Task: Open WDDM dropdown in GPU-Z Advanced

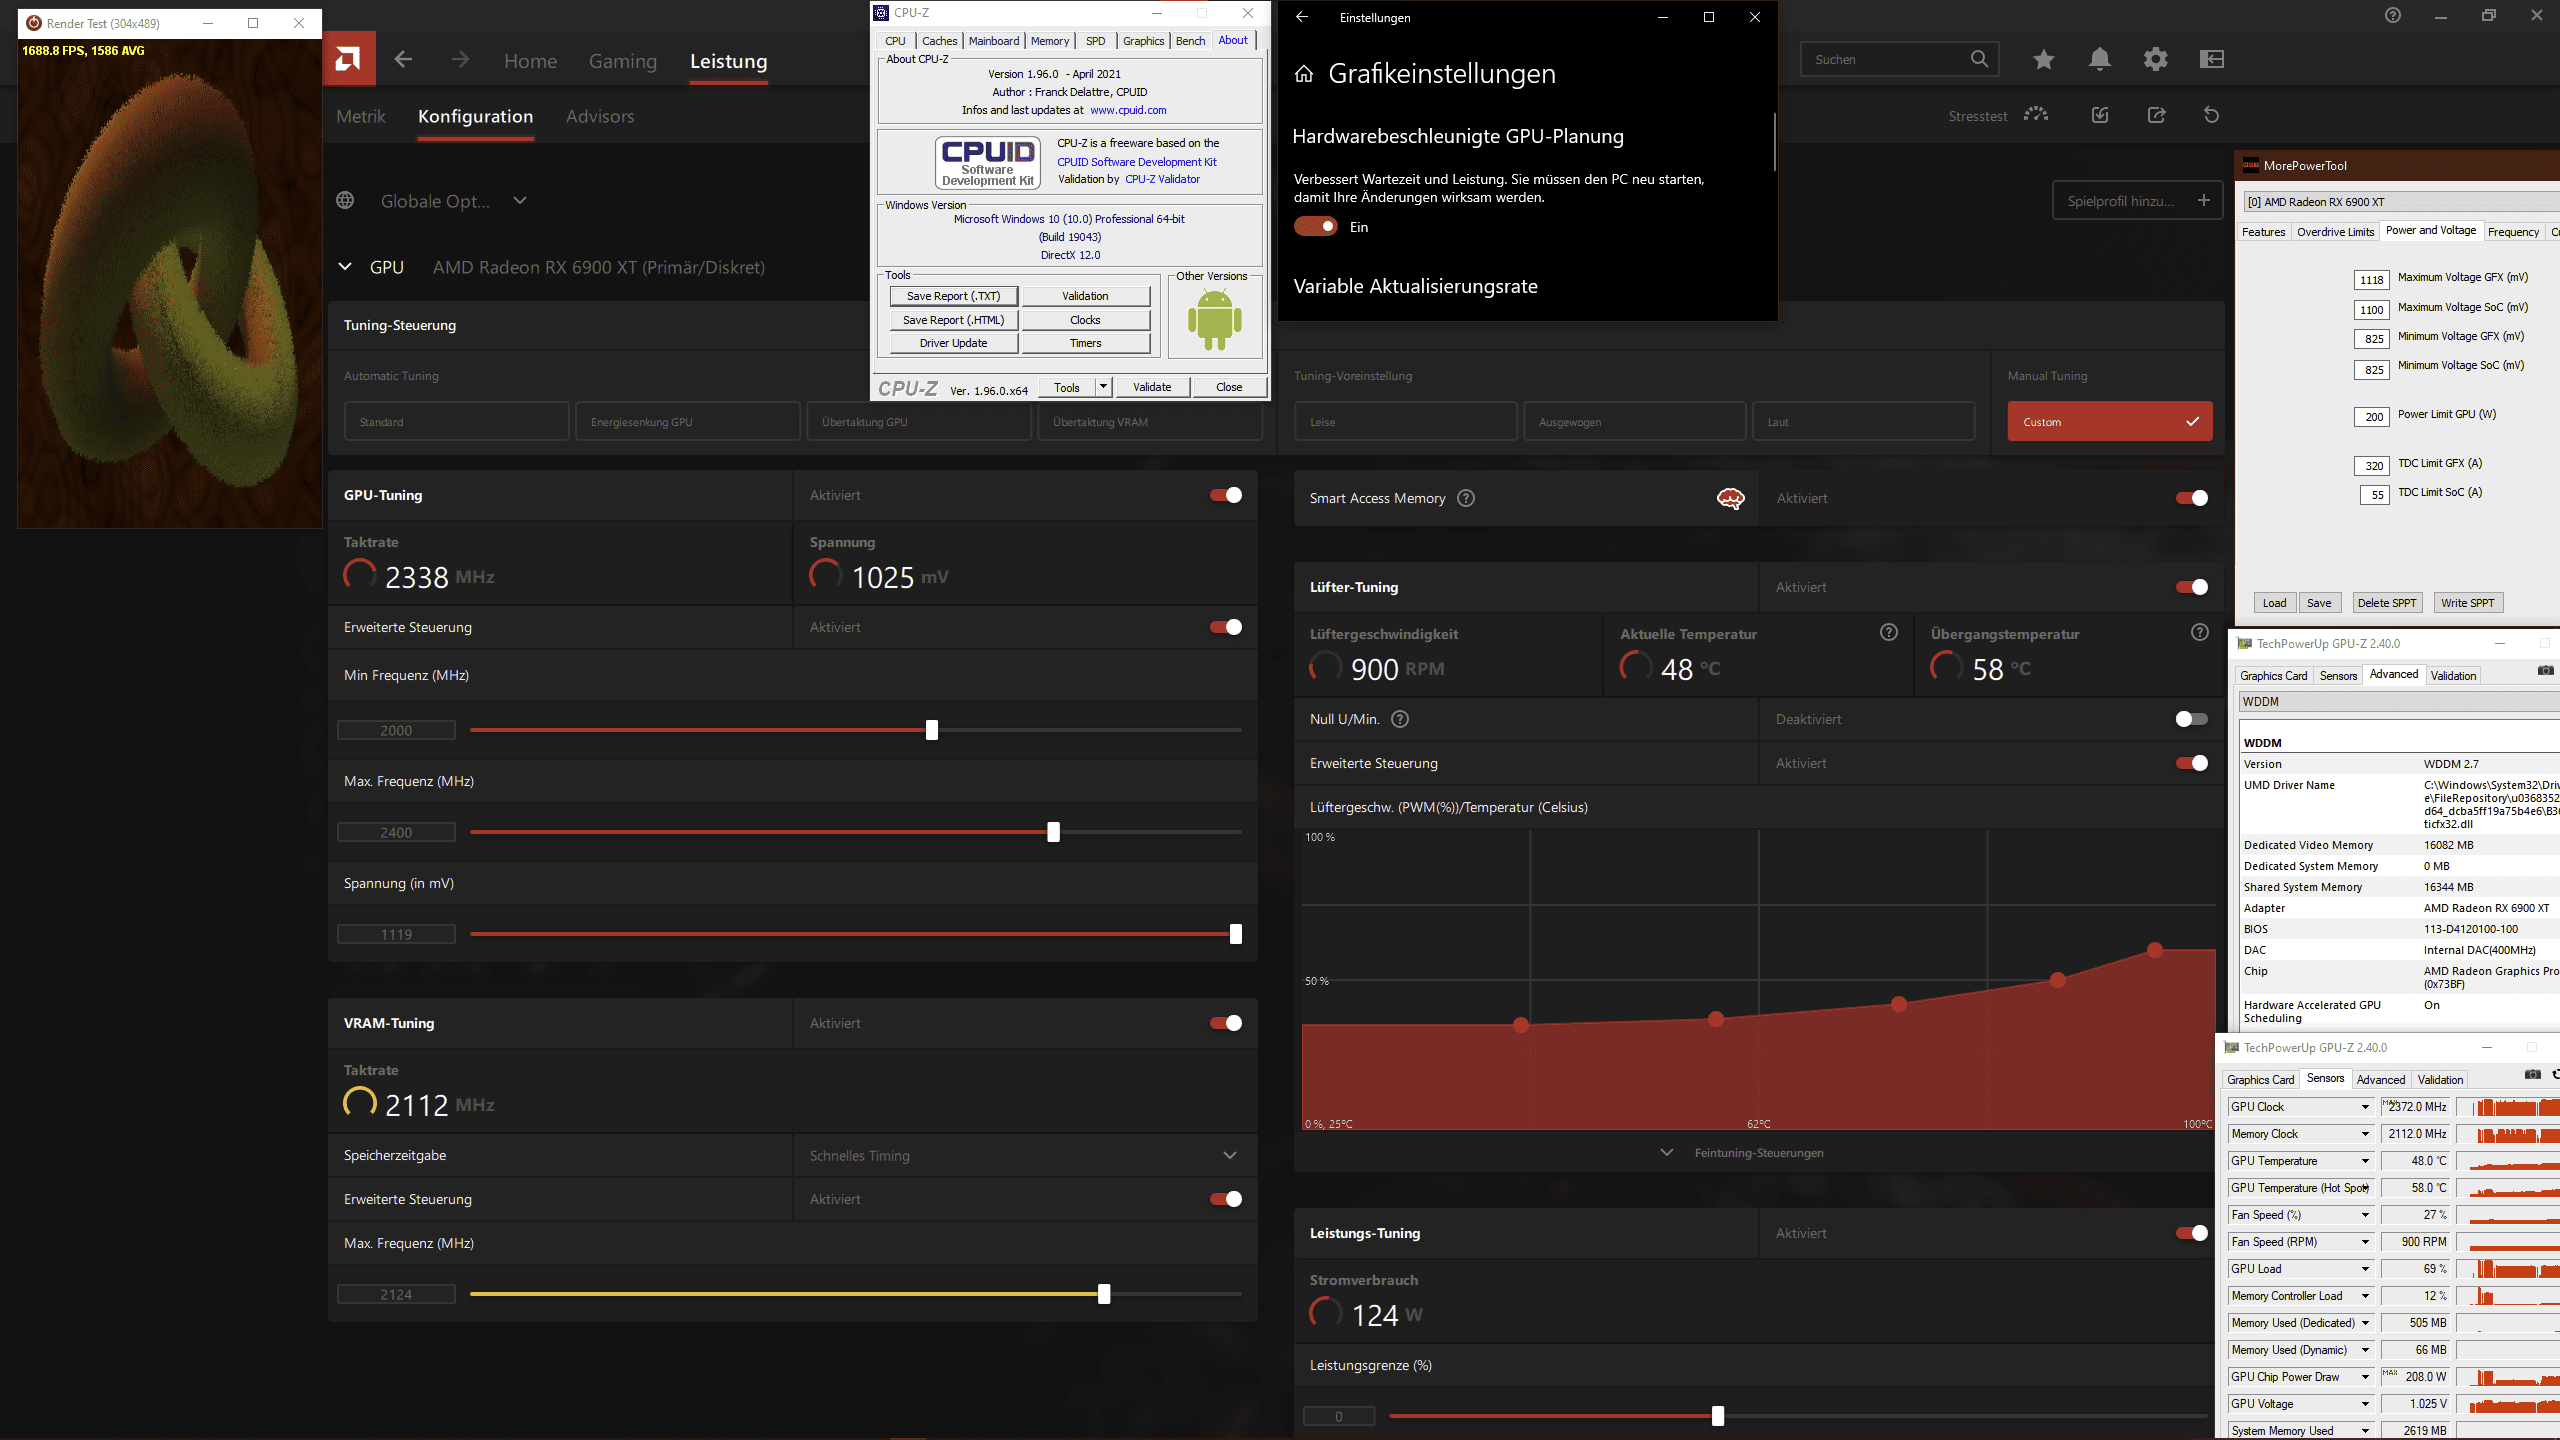Action: 2398,701
